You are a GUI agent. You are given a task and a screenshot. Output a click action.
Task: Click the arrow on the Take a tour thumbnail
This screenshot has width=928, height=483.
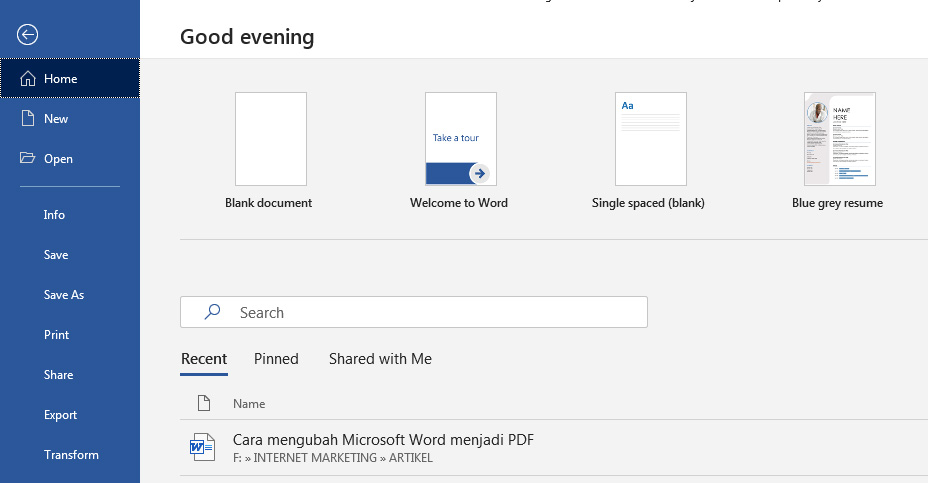point(479,173)
